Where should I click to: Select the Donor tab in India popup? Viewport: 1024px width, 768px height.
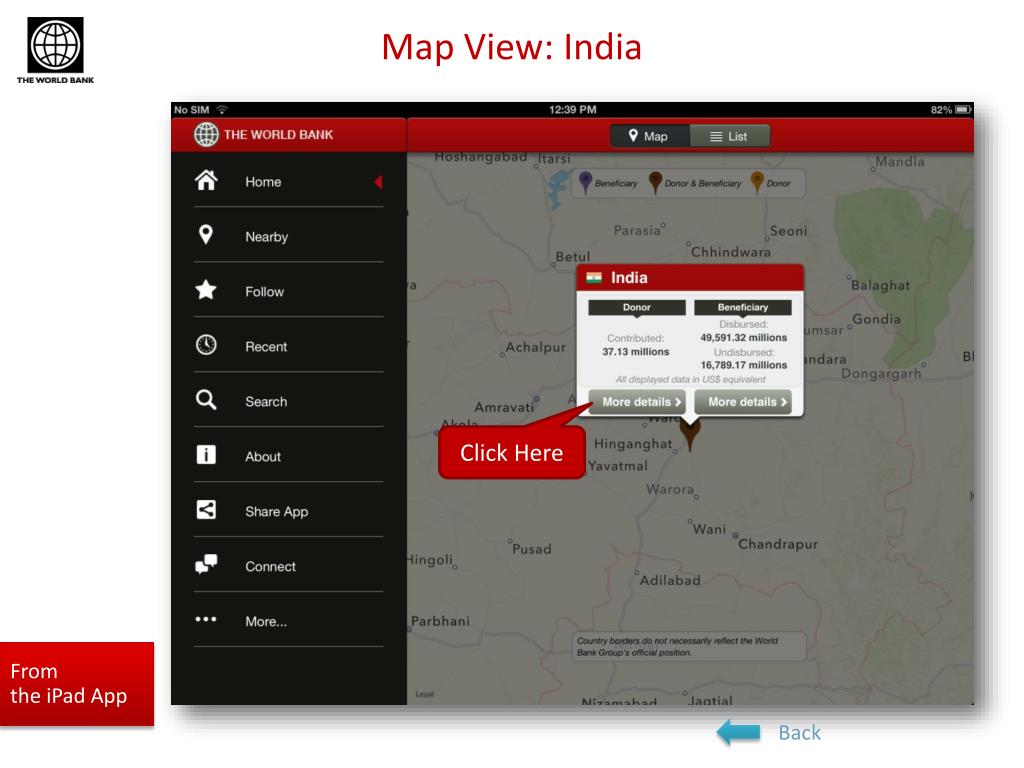637,308
